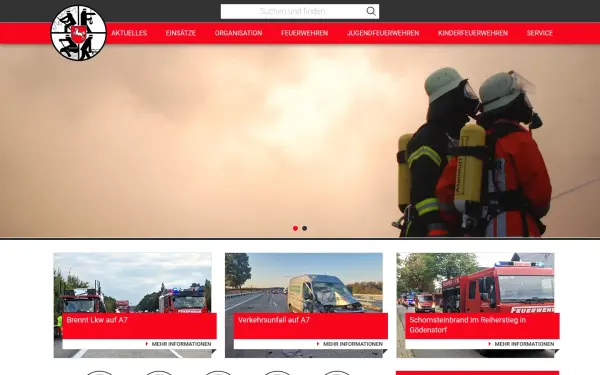Click 'Schornsteinbrand im Reiherstieg in Gödenstorf' headline

point(467,325)
